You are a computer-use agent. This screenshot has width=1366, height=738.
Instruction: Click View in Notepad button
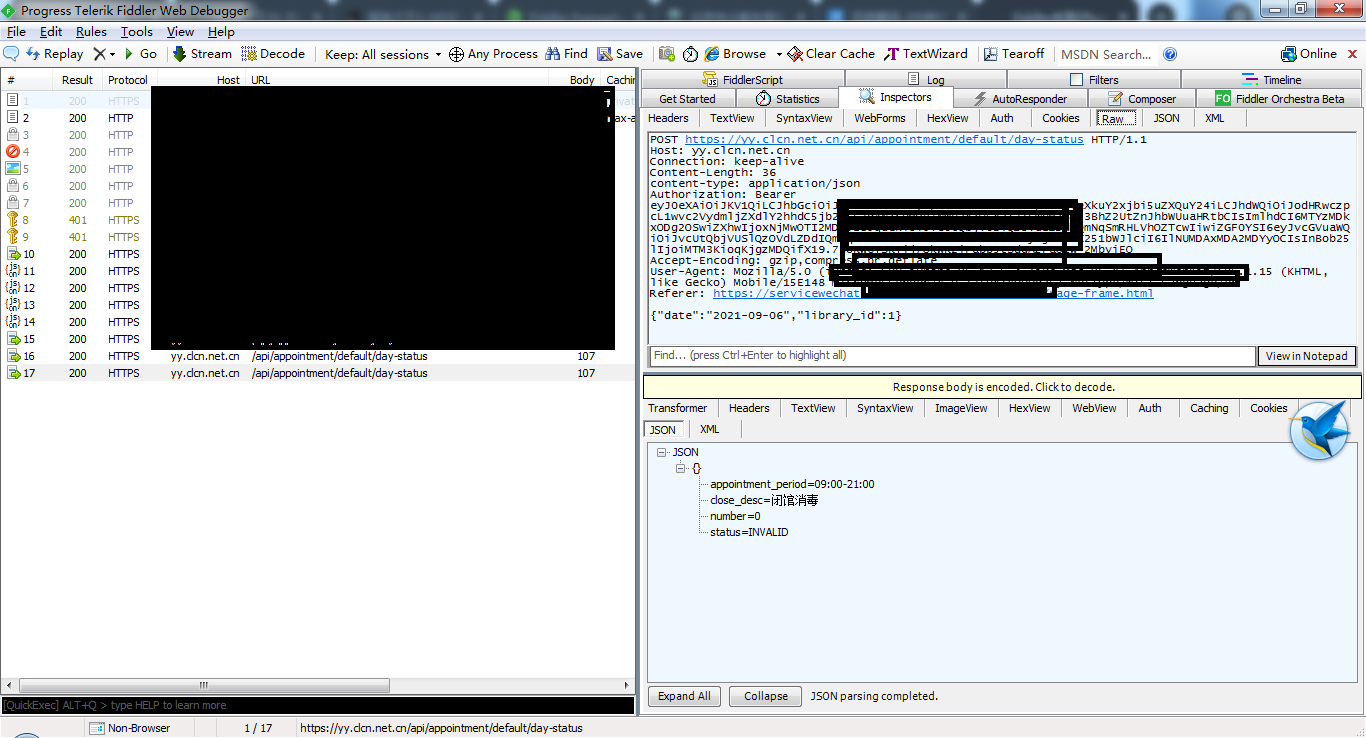coord(1307,356)
